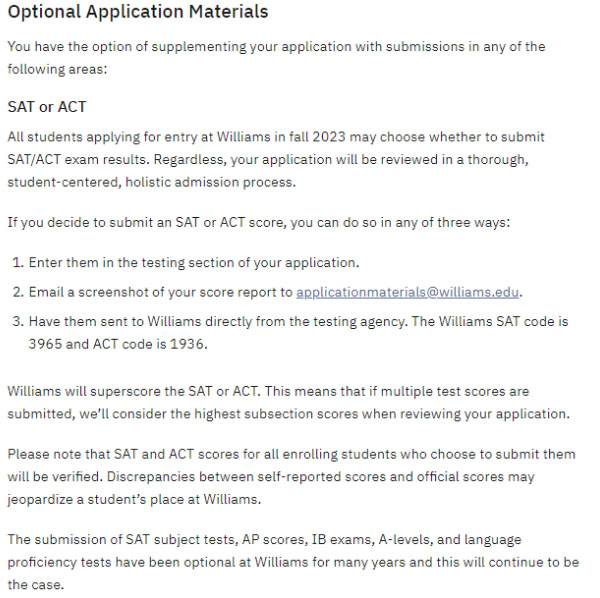Click the SAT code number 3965
This screenshot has width=600, height=598.
click(46, 342)
